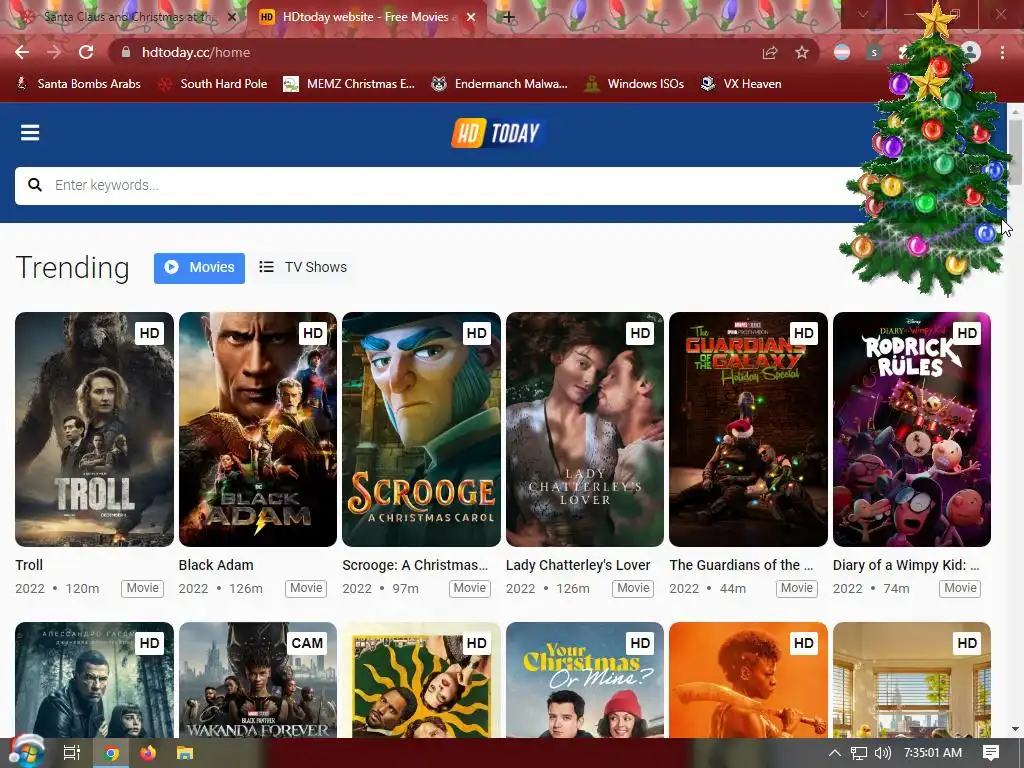This screenshot has height=768, width=1024.
Task: Launch Firefox from the taskbar
Action: pyautogui.click(x=148, y=753)
